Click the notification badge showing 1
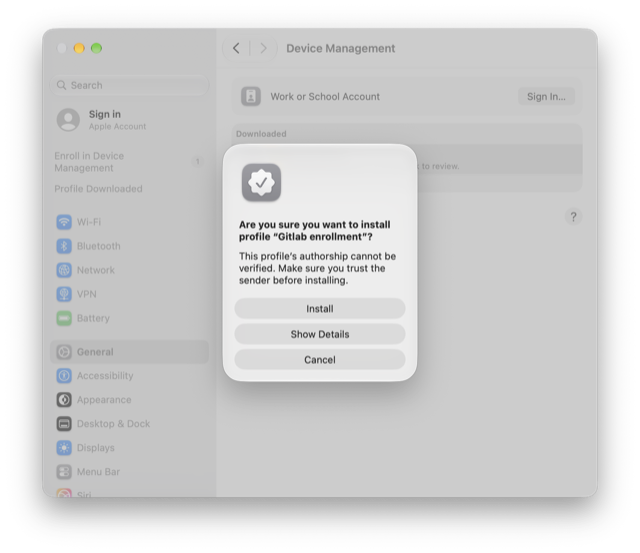The height and width of the screenshot is (553, 640). point(198,162)
